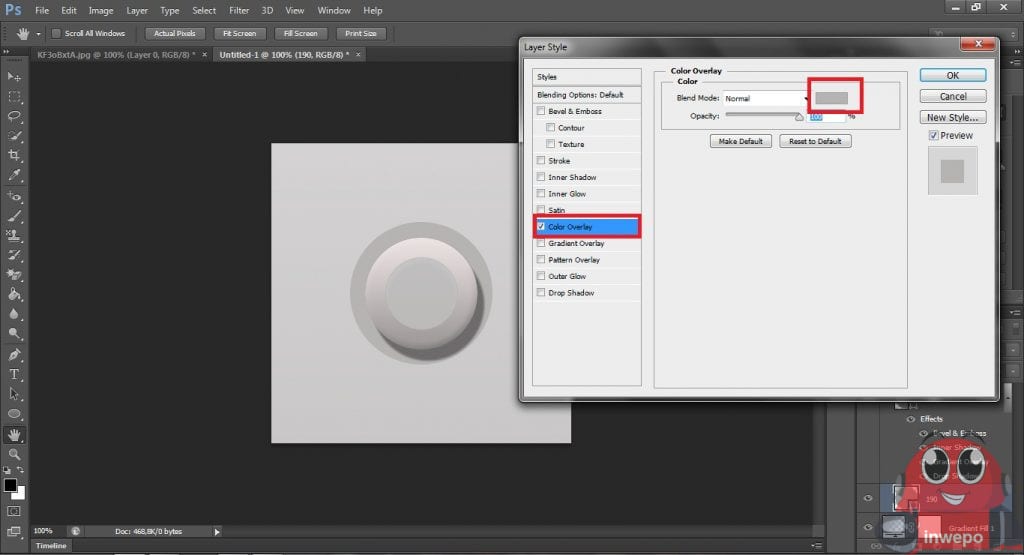Open the Blend Mode dropdown
The width and height of the screenshot is (1024, 555).
[x=766, y=98]
